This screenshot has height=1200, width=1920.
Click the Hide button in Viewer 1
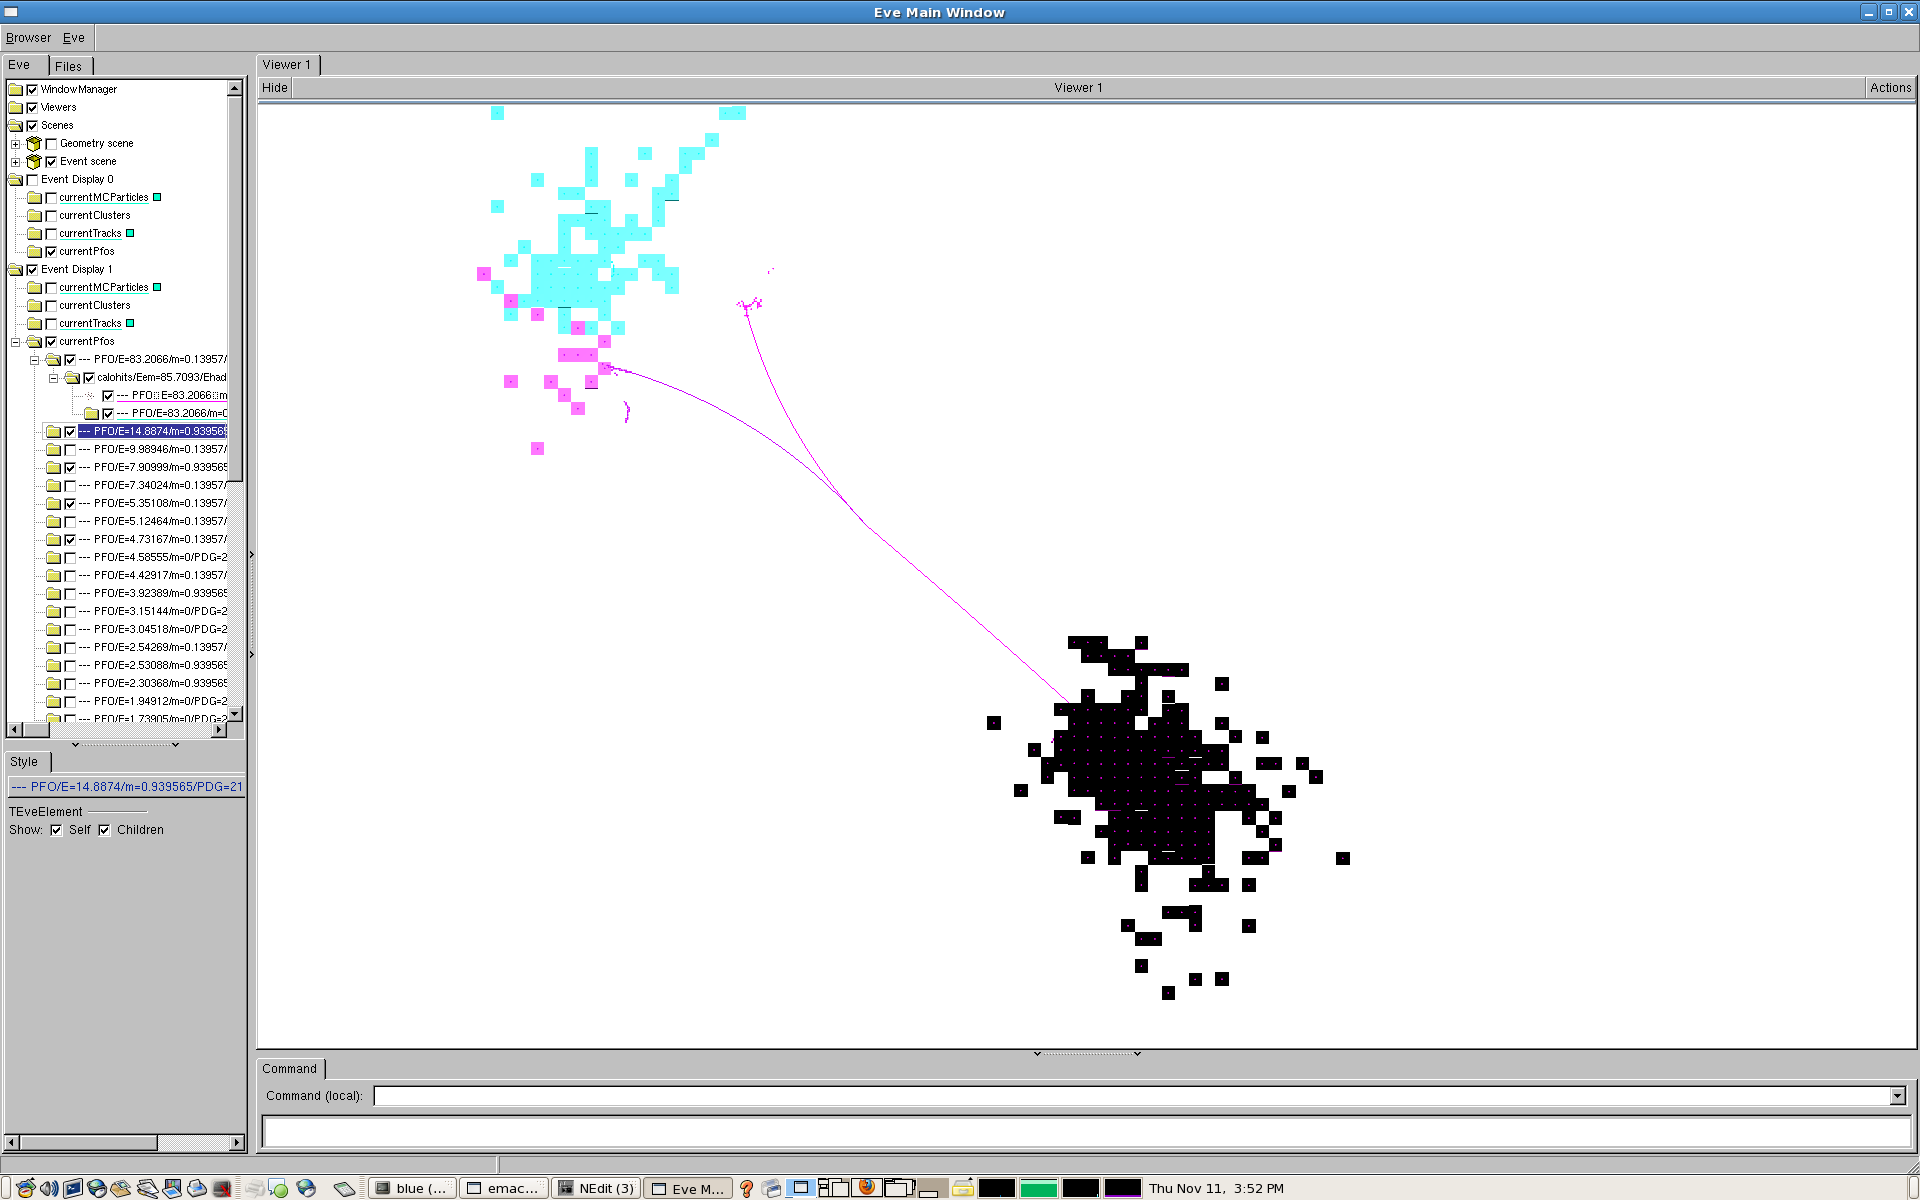pos(274,88)
